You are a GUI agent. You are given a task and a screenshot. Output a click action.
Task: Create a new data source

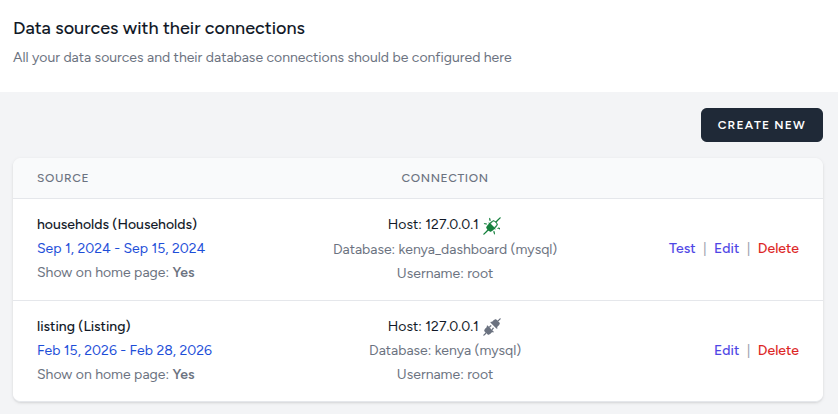[762, 125]
